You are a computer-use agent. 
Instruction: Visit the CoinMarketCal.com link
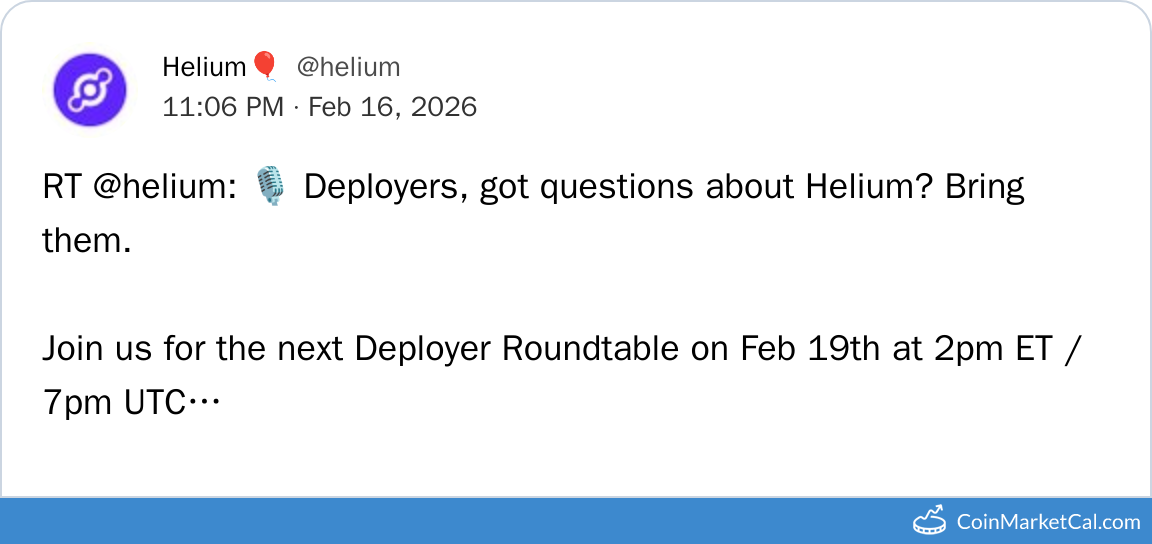click(1048, 521)
